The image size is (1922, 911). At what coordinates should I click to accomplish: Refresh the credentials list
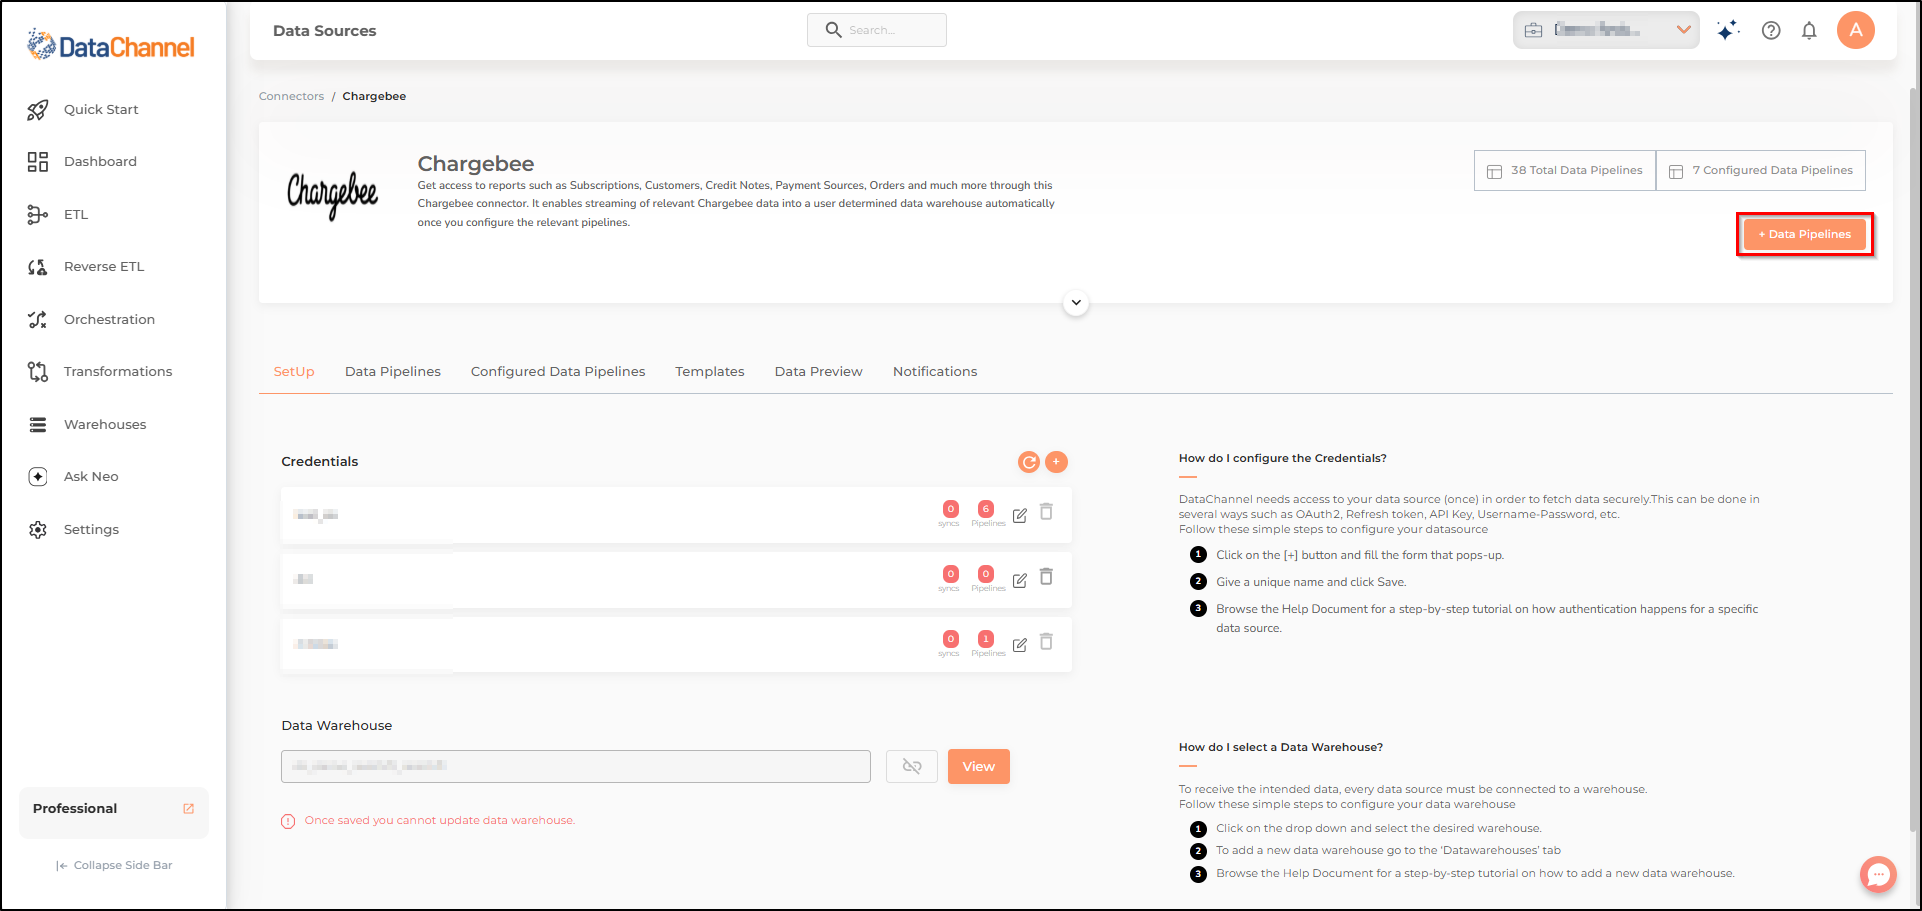pos(1028,462)
